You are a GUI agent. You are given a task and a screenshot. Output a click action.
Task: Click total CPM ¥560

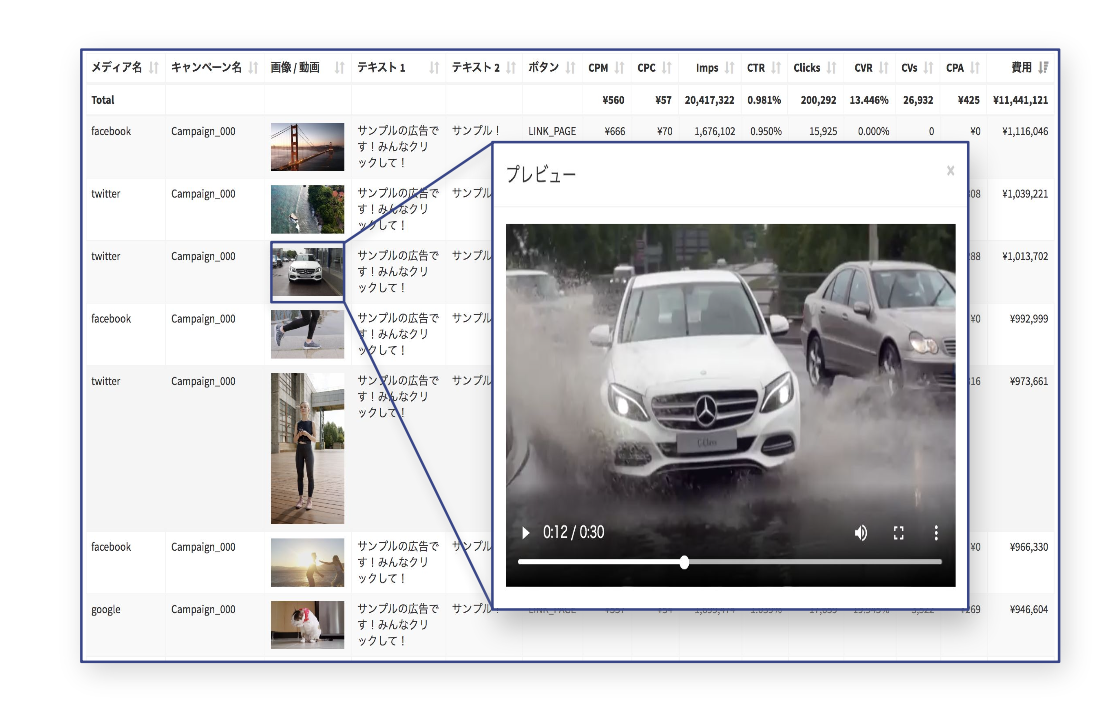point(614,100)
